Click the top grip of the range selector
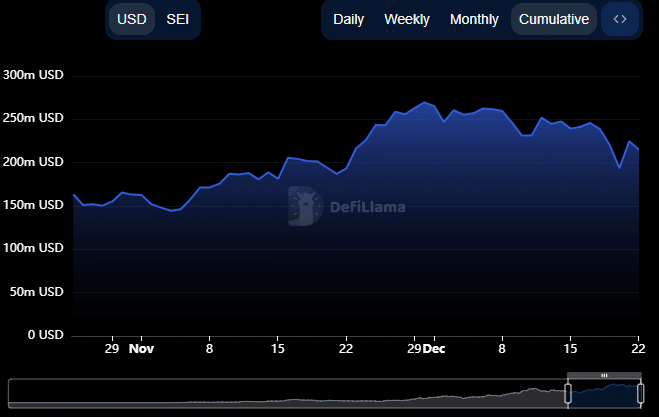659x417 pixels. click(x=604, y=375)
